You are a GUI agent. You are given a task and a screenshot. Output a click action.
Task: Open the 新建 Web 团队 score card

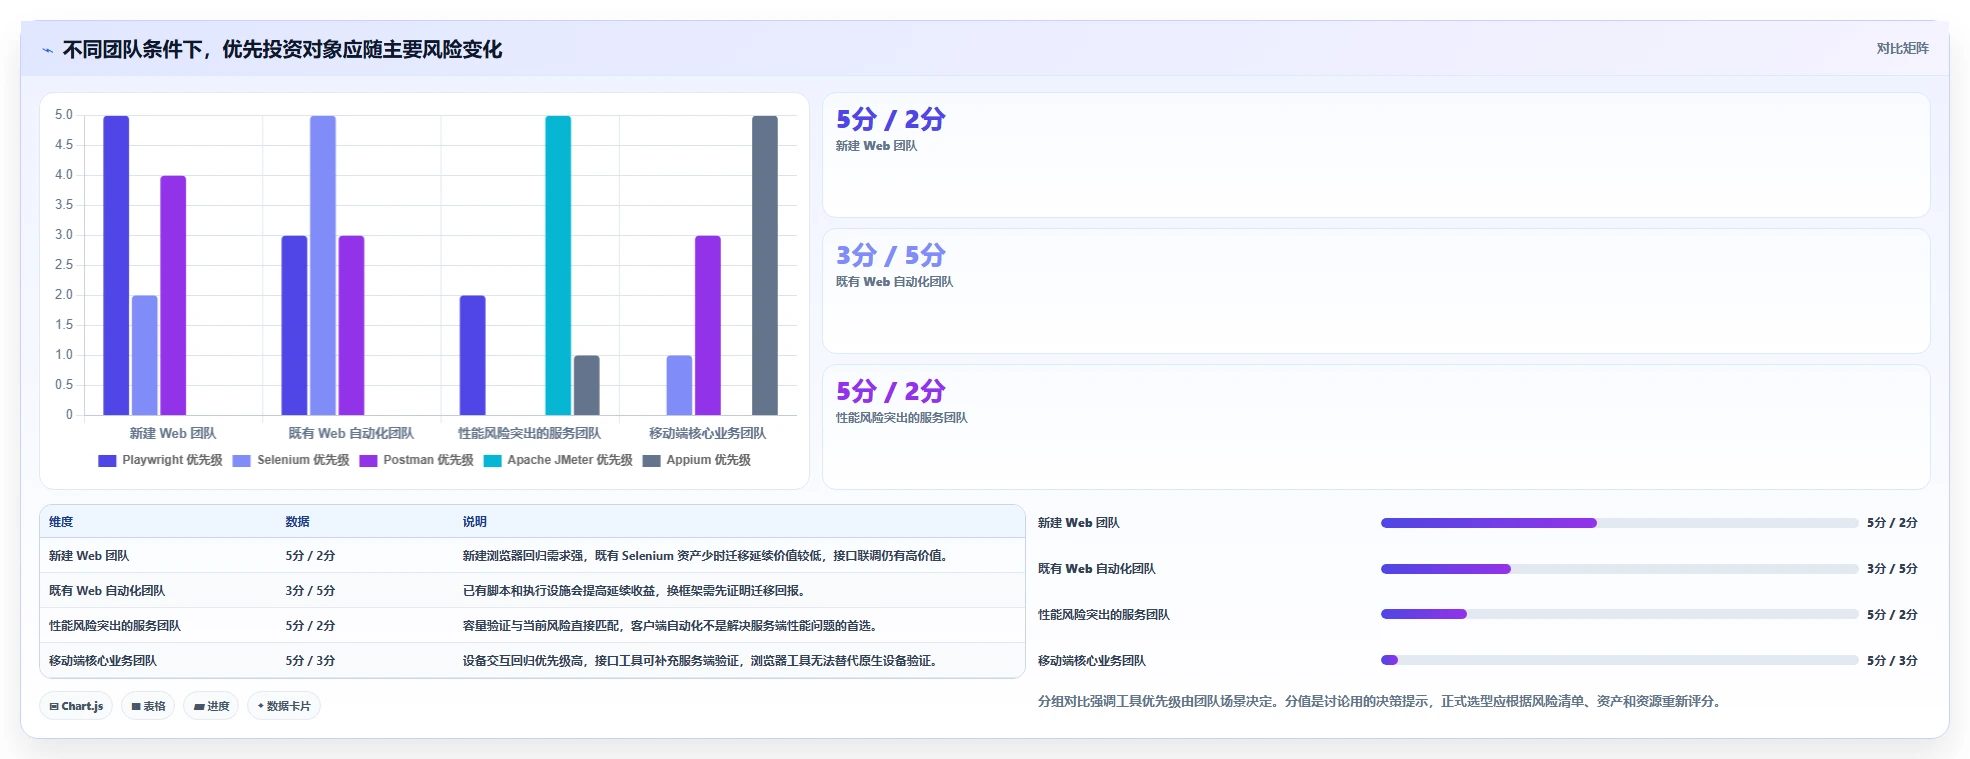coord(1376,155)
